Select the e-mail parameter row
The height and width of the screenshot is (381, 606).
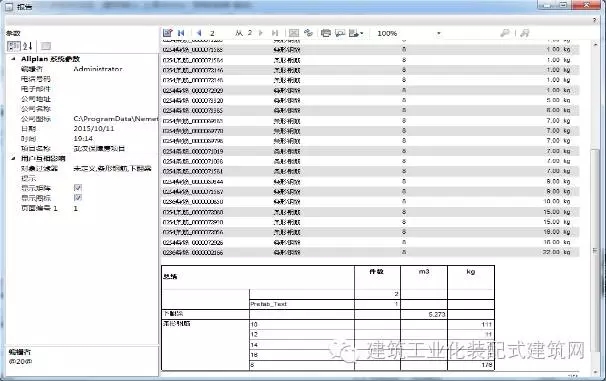[x=83, y=89]
